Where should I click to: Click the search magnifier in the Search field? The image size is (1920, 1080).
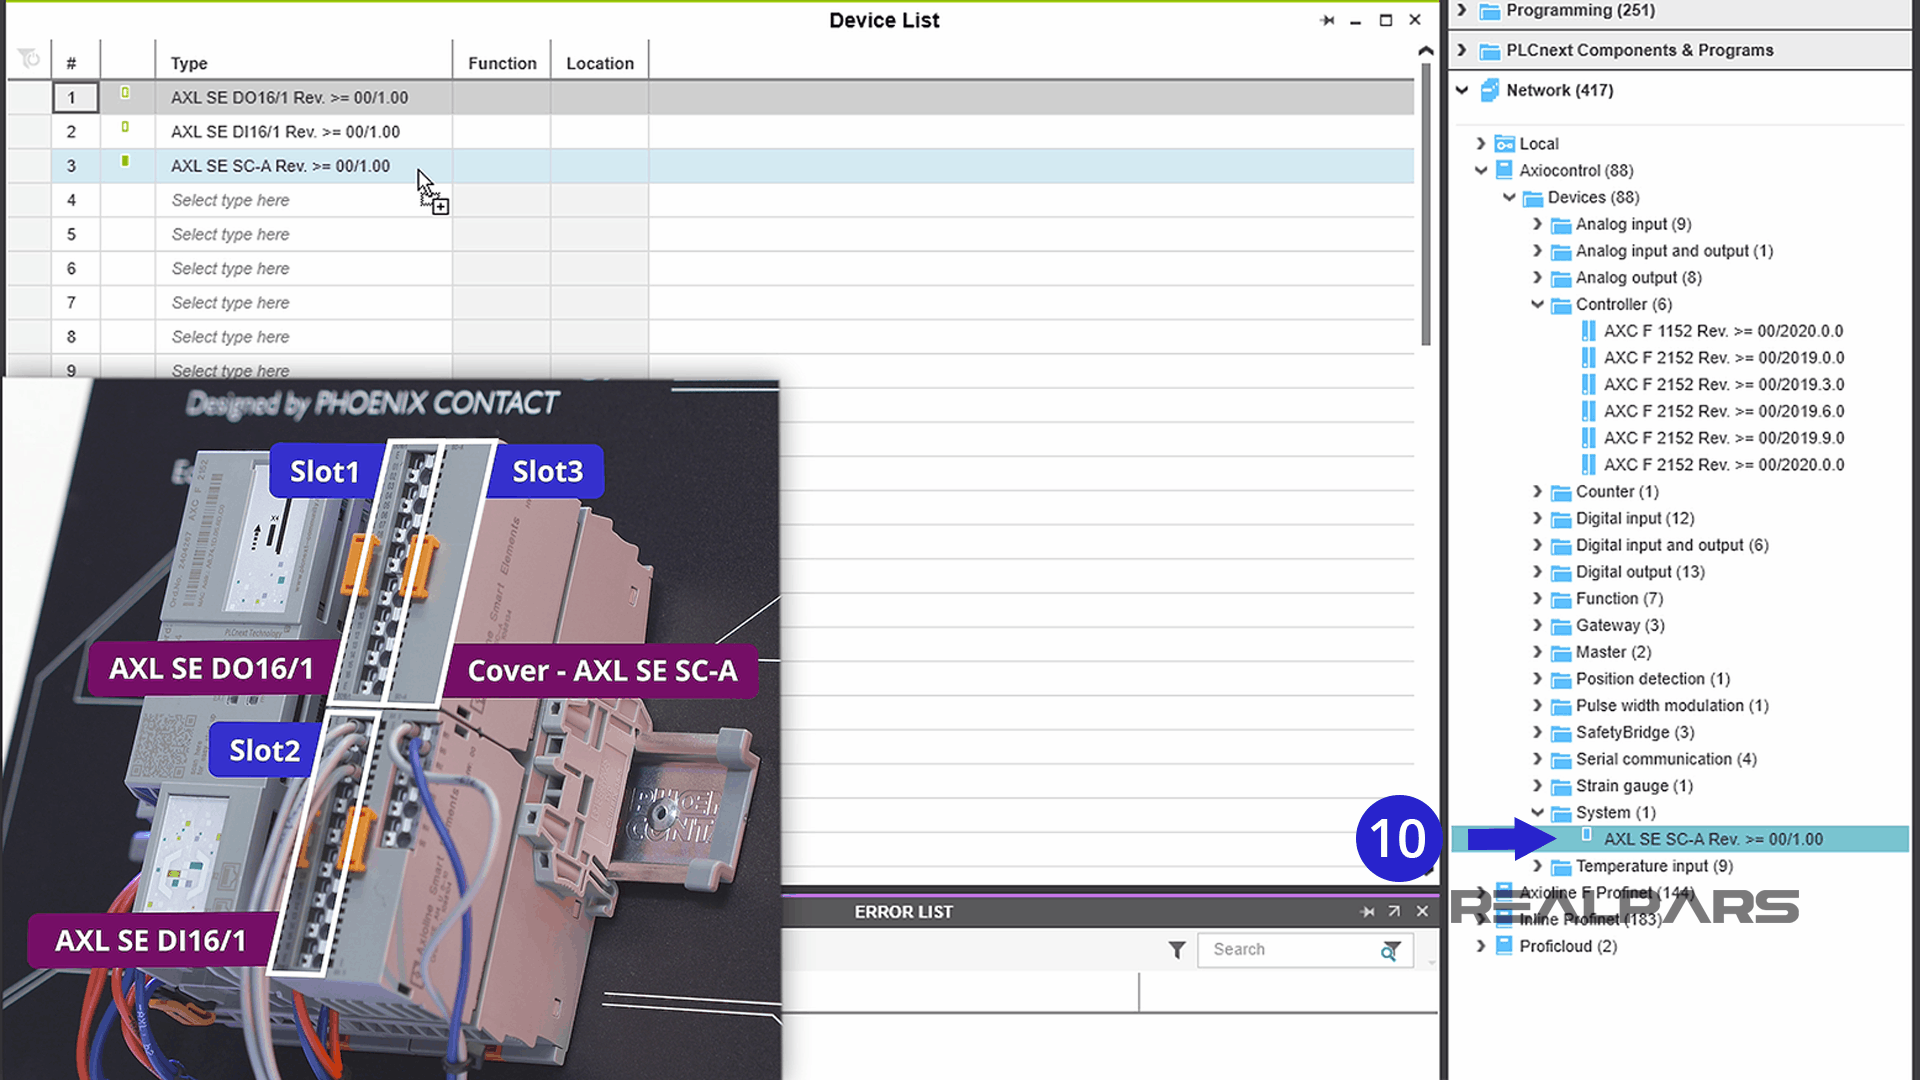pyautogui.click(x=1390, y=951)
